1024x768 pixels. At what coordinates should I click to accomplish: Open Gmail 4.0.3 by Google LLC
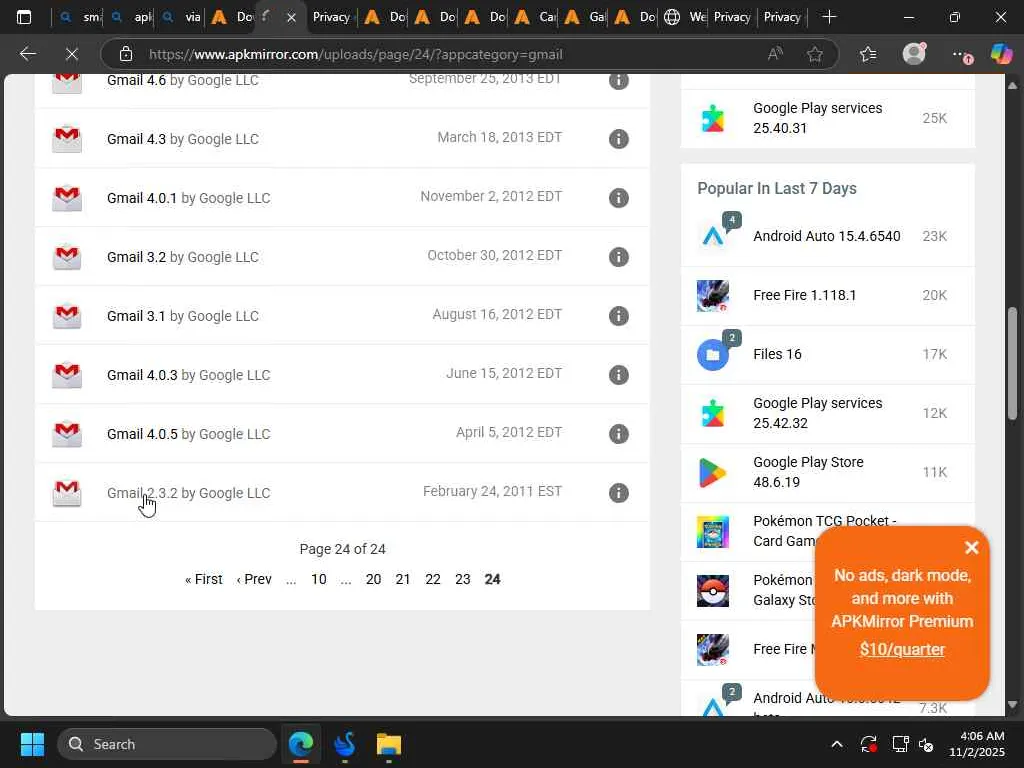(189, 375)
